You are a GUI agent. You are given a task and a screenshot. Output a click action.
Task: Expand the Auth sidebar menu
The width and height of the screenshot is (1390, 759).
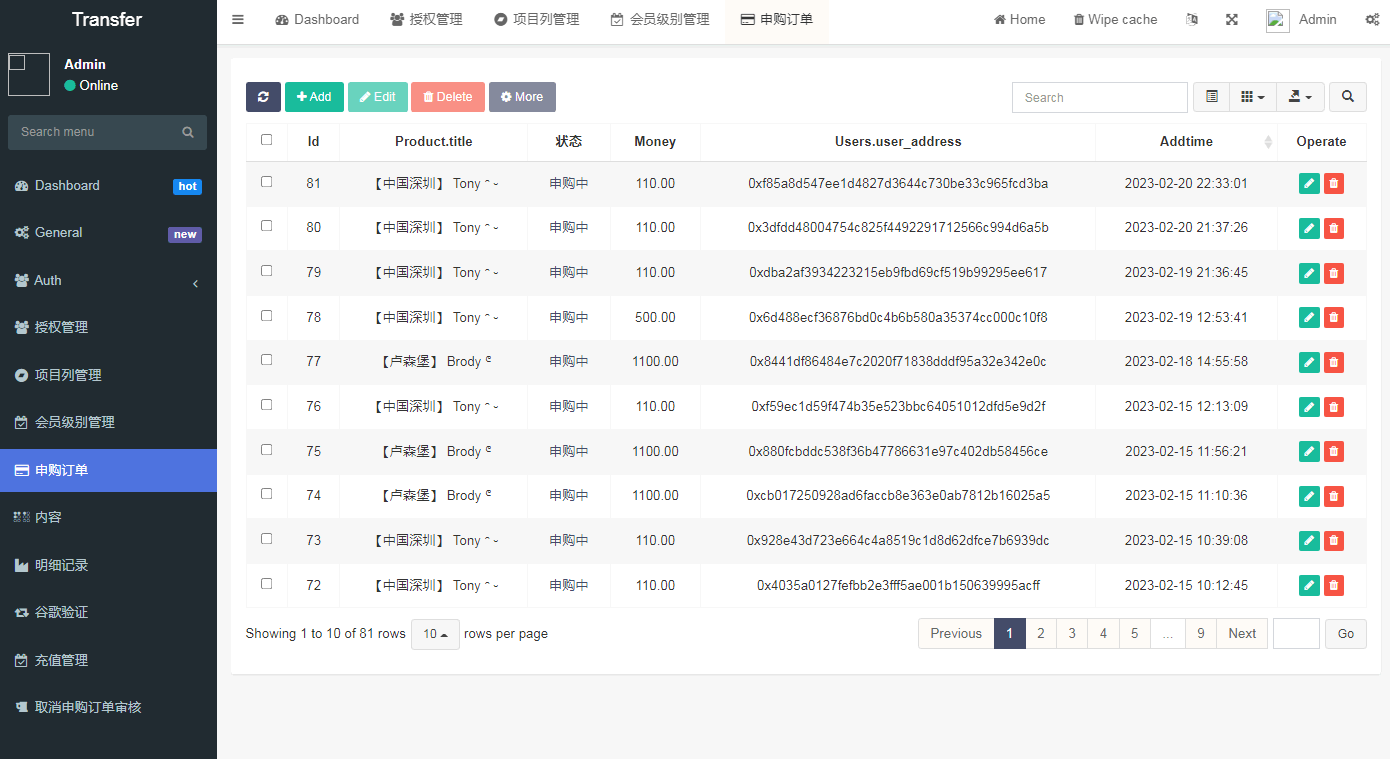click(x=108, y=280)
